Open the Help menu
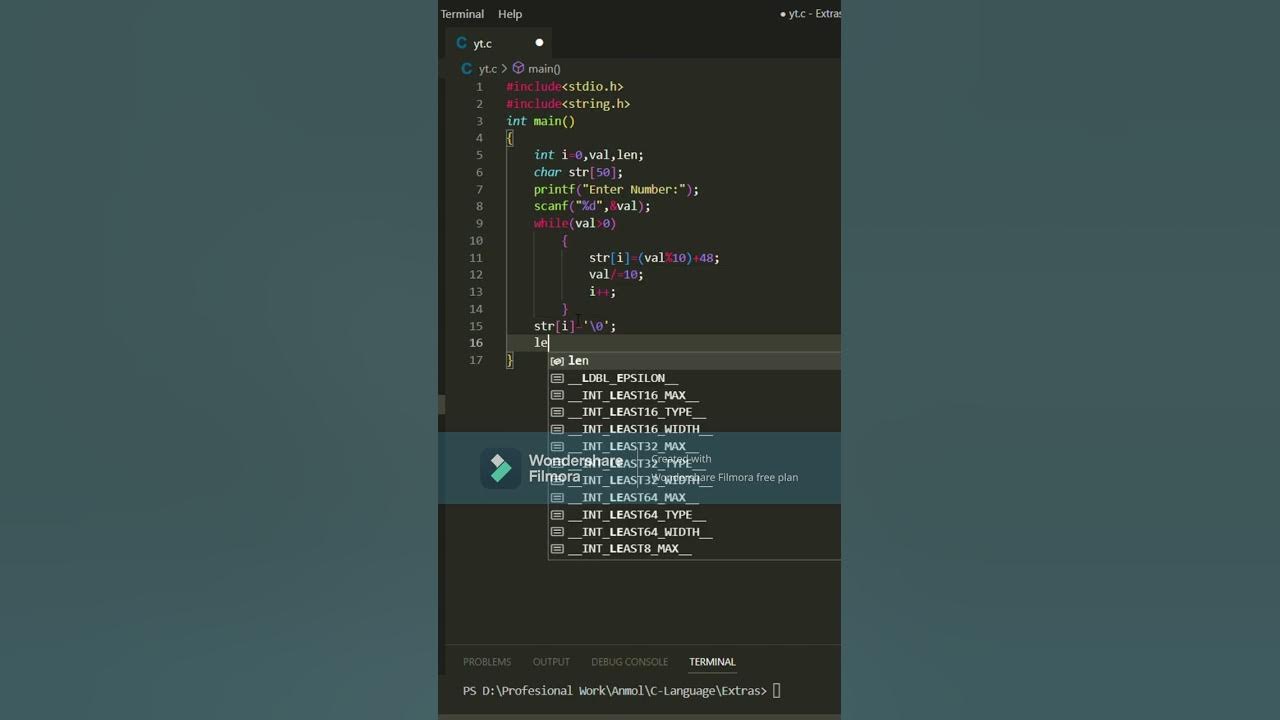 [x=510, y=14]
